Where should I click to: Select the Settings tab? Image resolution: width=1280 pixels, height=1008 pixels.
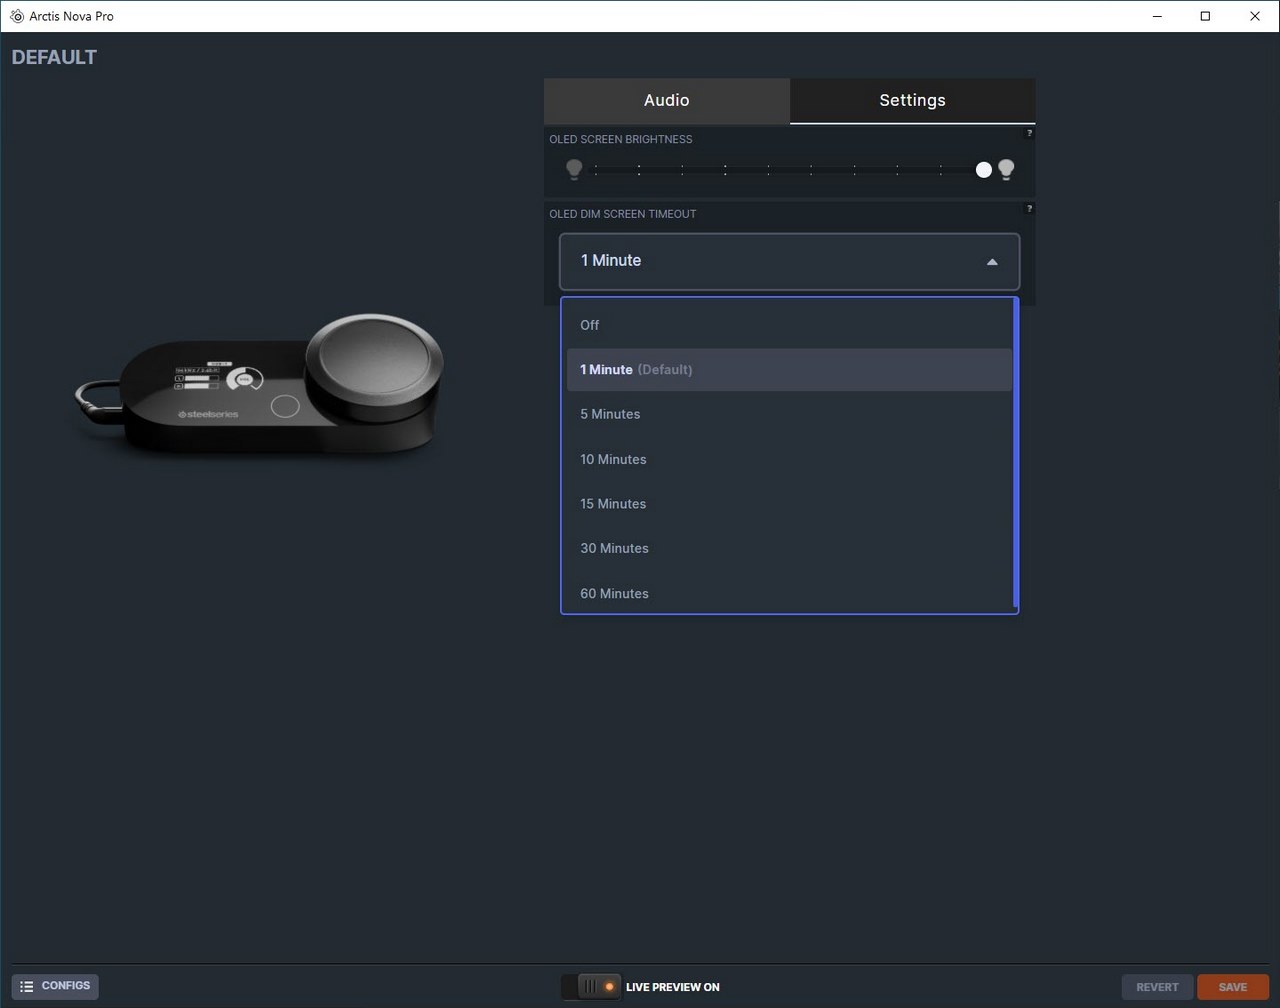click(912, 101)
